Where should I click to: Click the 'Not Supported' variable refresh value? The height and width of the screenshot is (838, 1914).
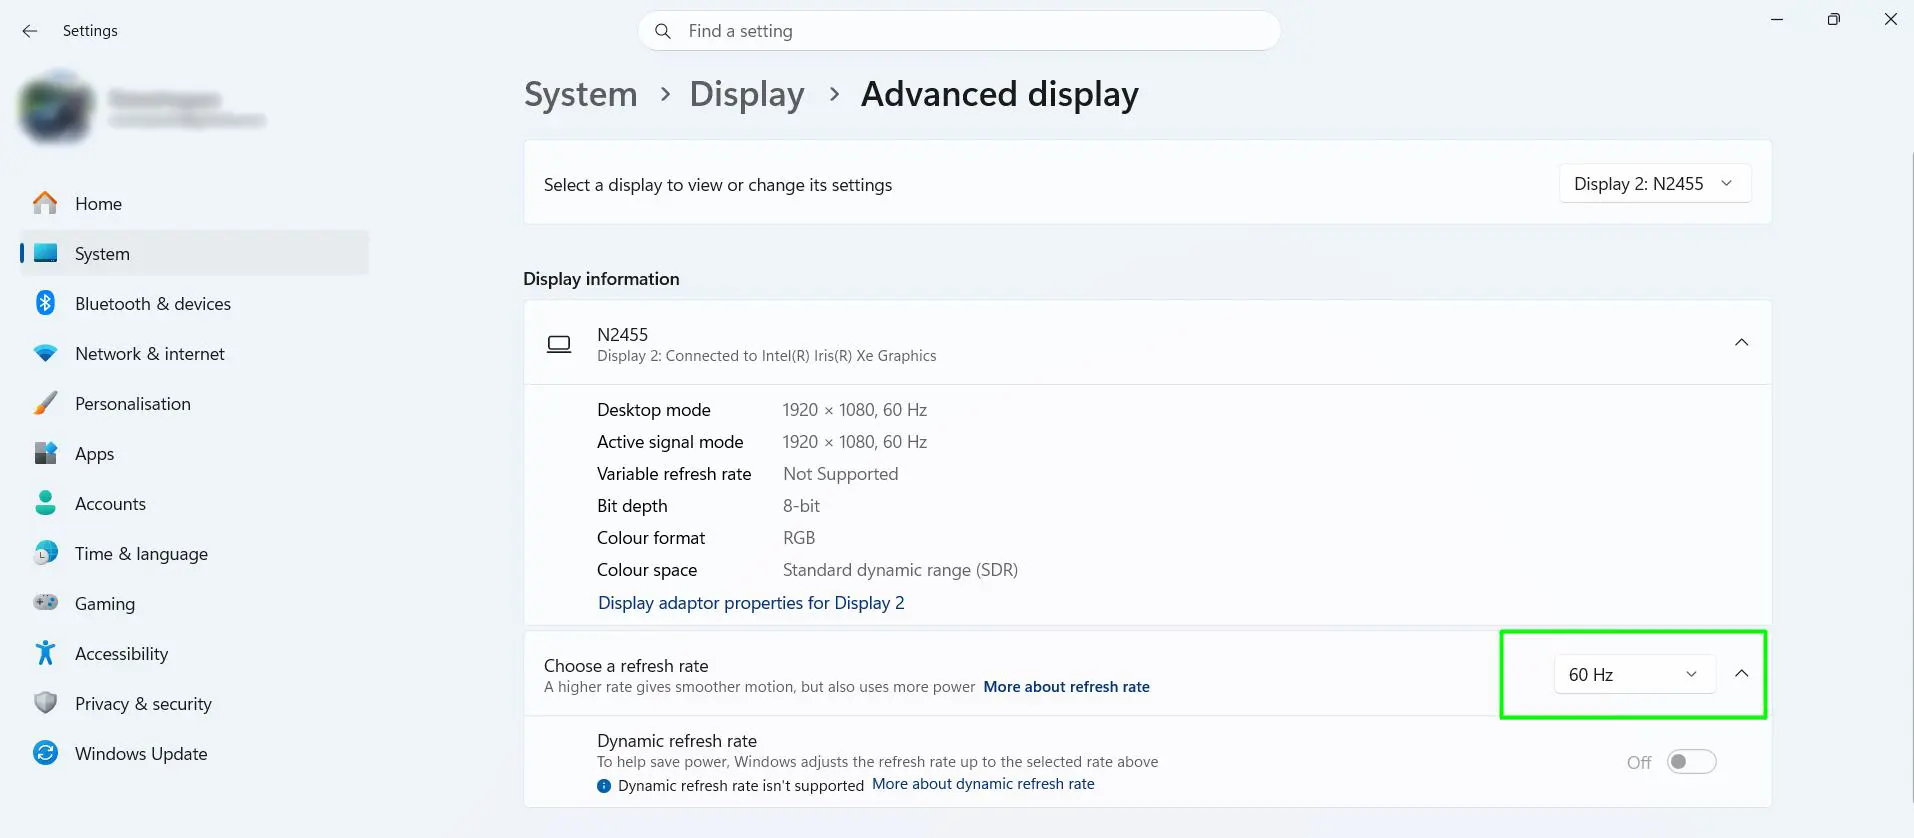[x=840, y=474]
